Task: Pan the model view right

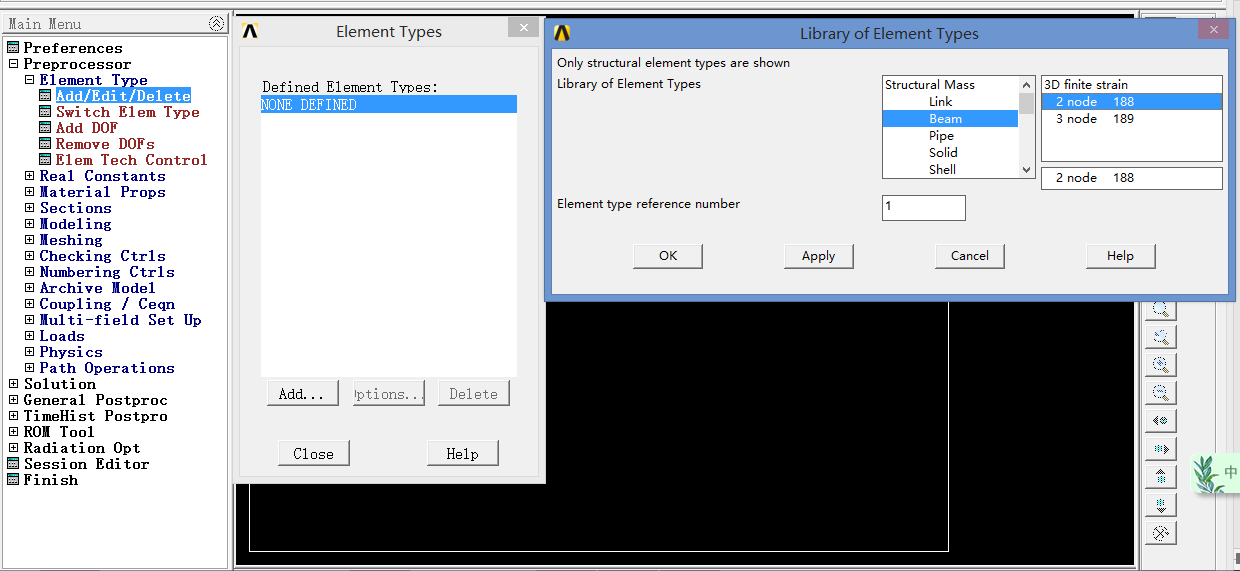Action: point(1161,449)
